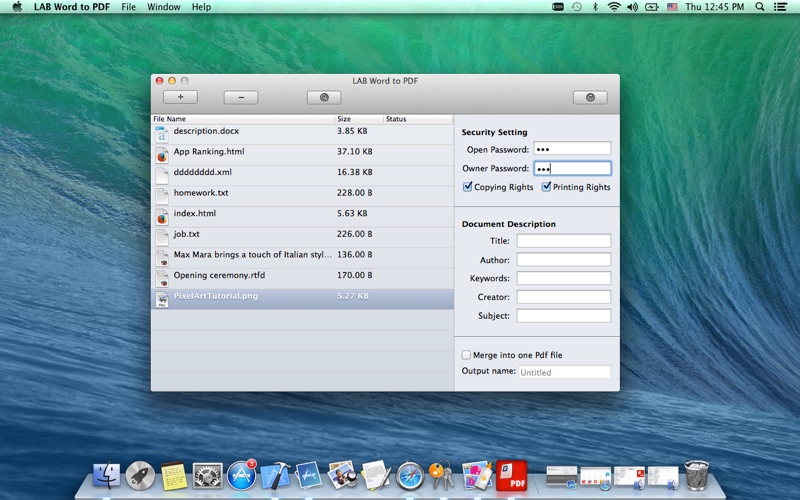This screenshot has height=500, width=800.
Task: Click the icon beside the Max Mara file
Action: [x=162, y=258]
